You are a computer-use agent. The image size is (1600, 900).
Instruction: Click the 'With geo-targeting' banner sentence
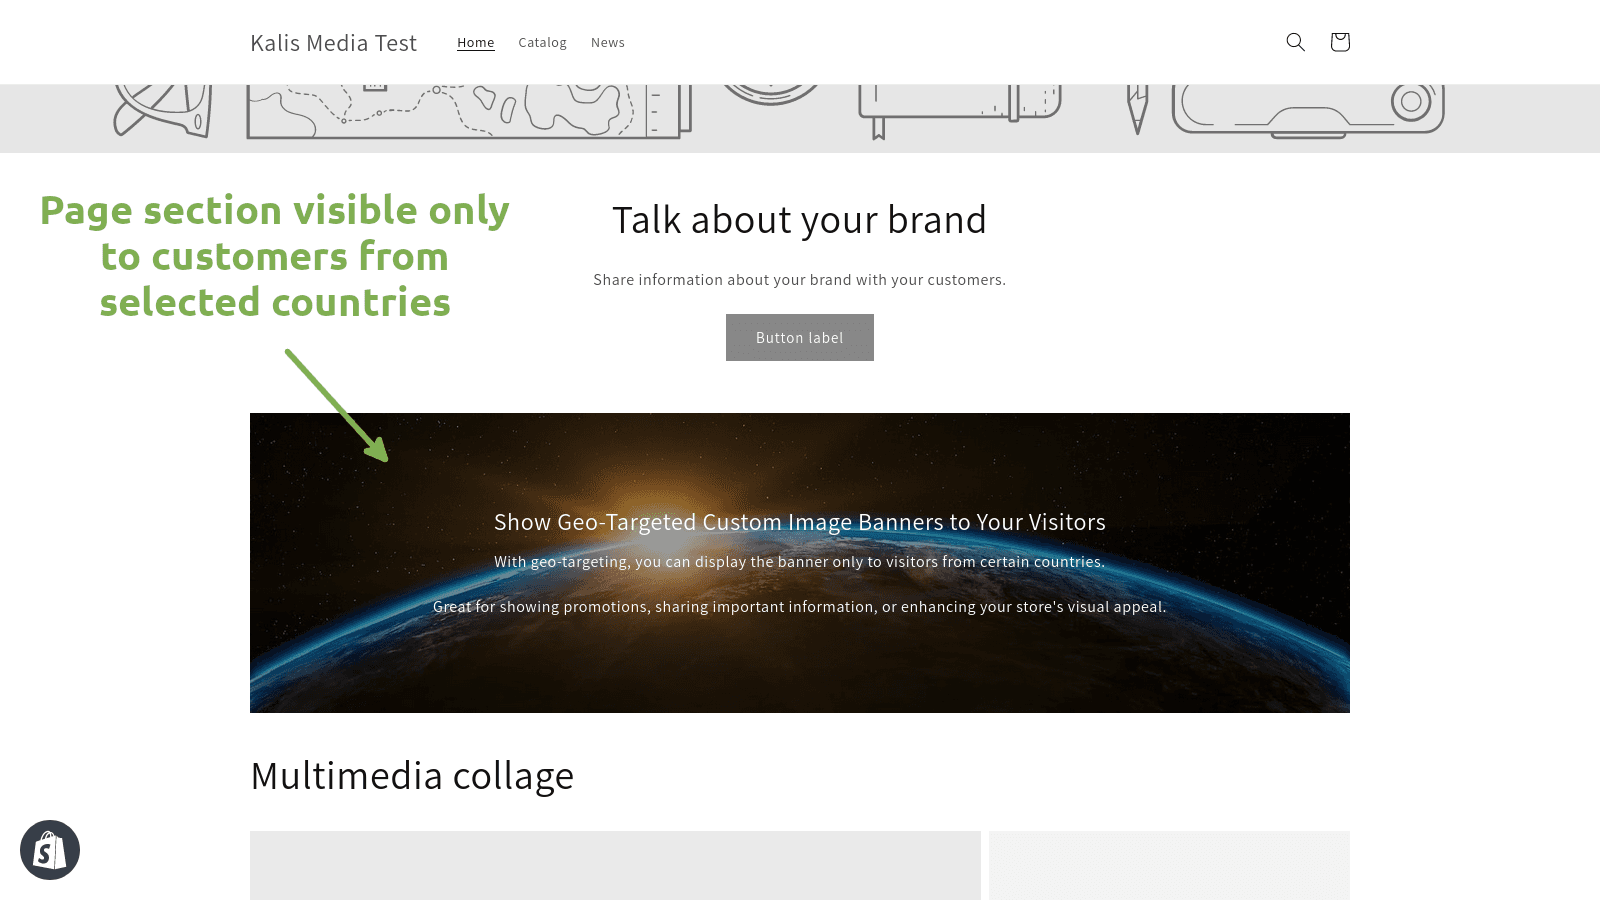click(x=800, y=562)
